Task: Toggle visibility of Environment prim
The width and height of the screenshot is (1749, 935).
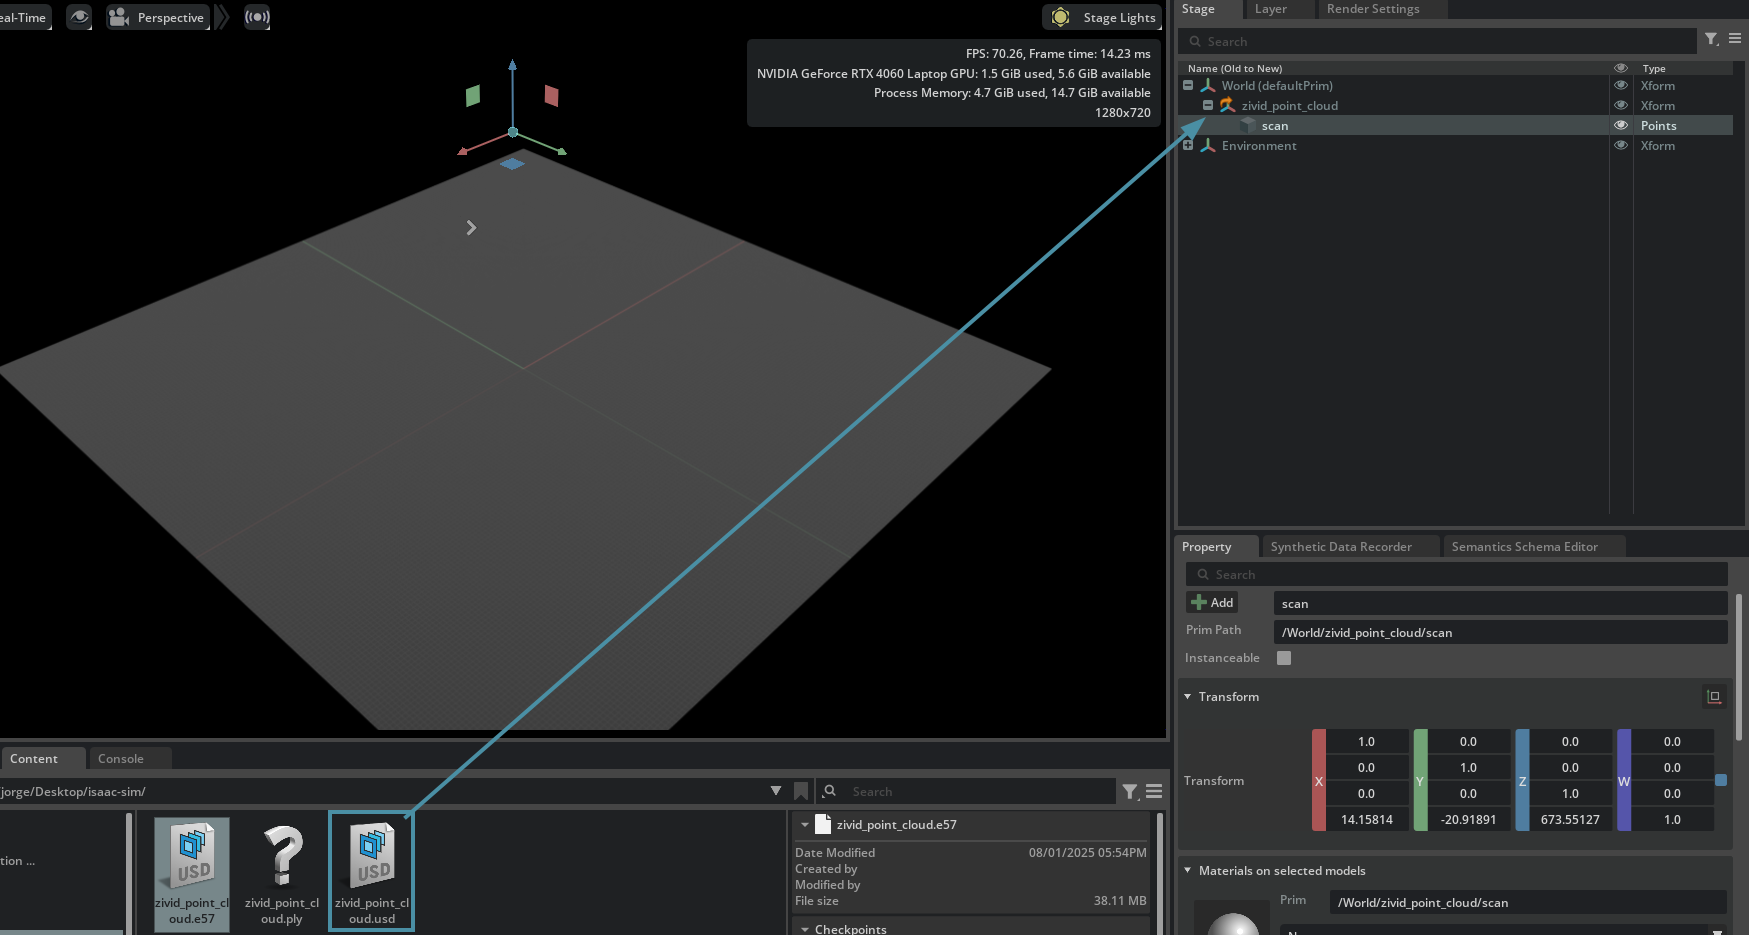Action: coord(1621,145)
